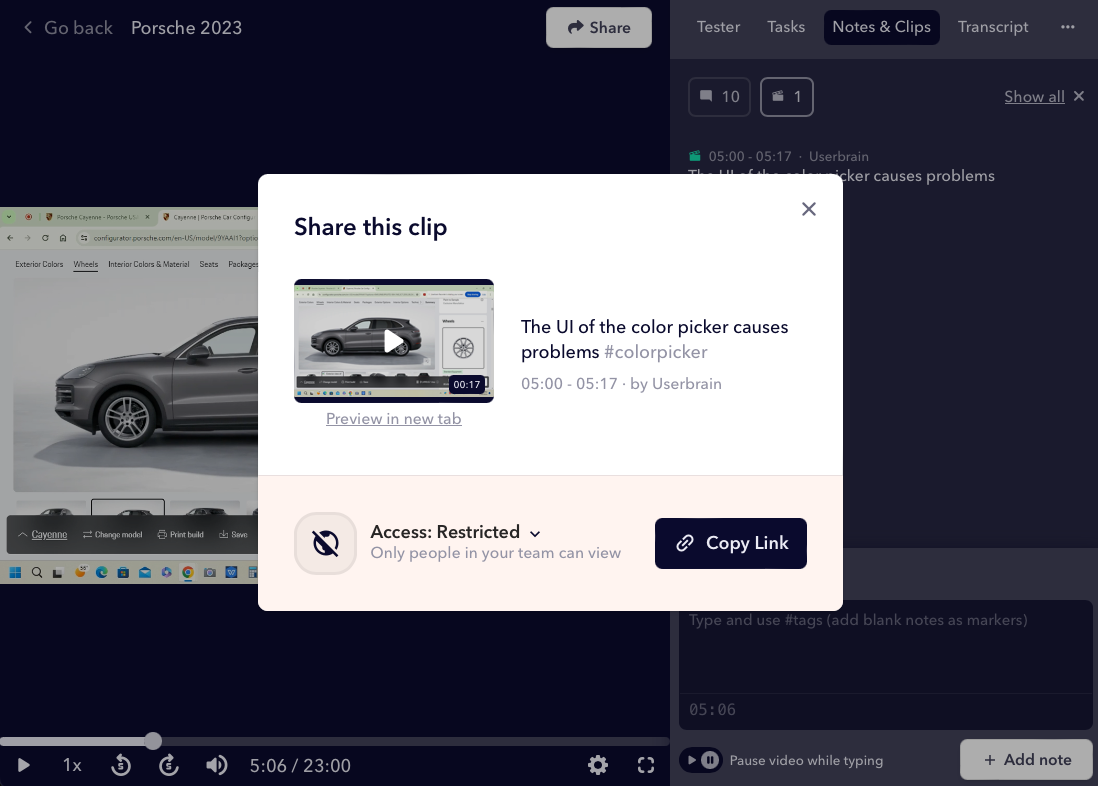The height and width of the screenshot is (786, 1098).
Task: Play the clip preview thumbnail
Action: coord(394,340)
